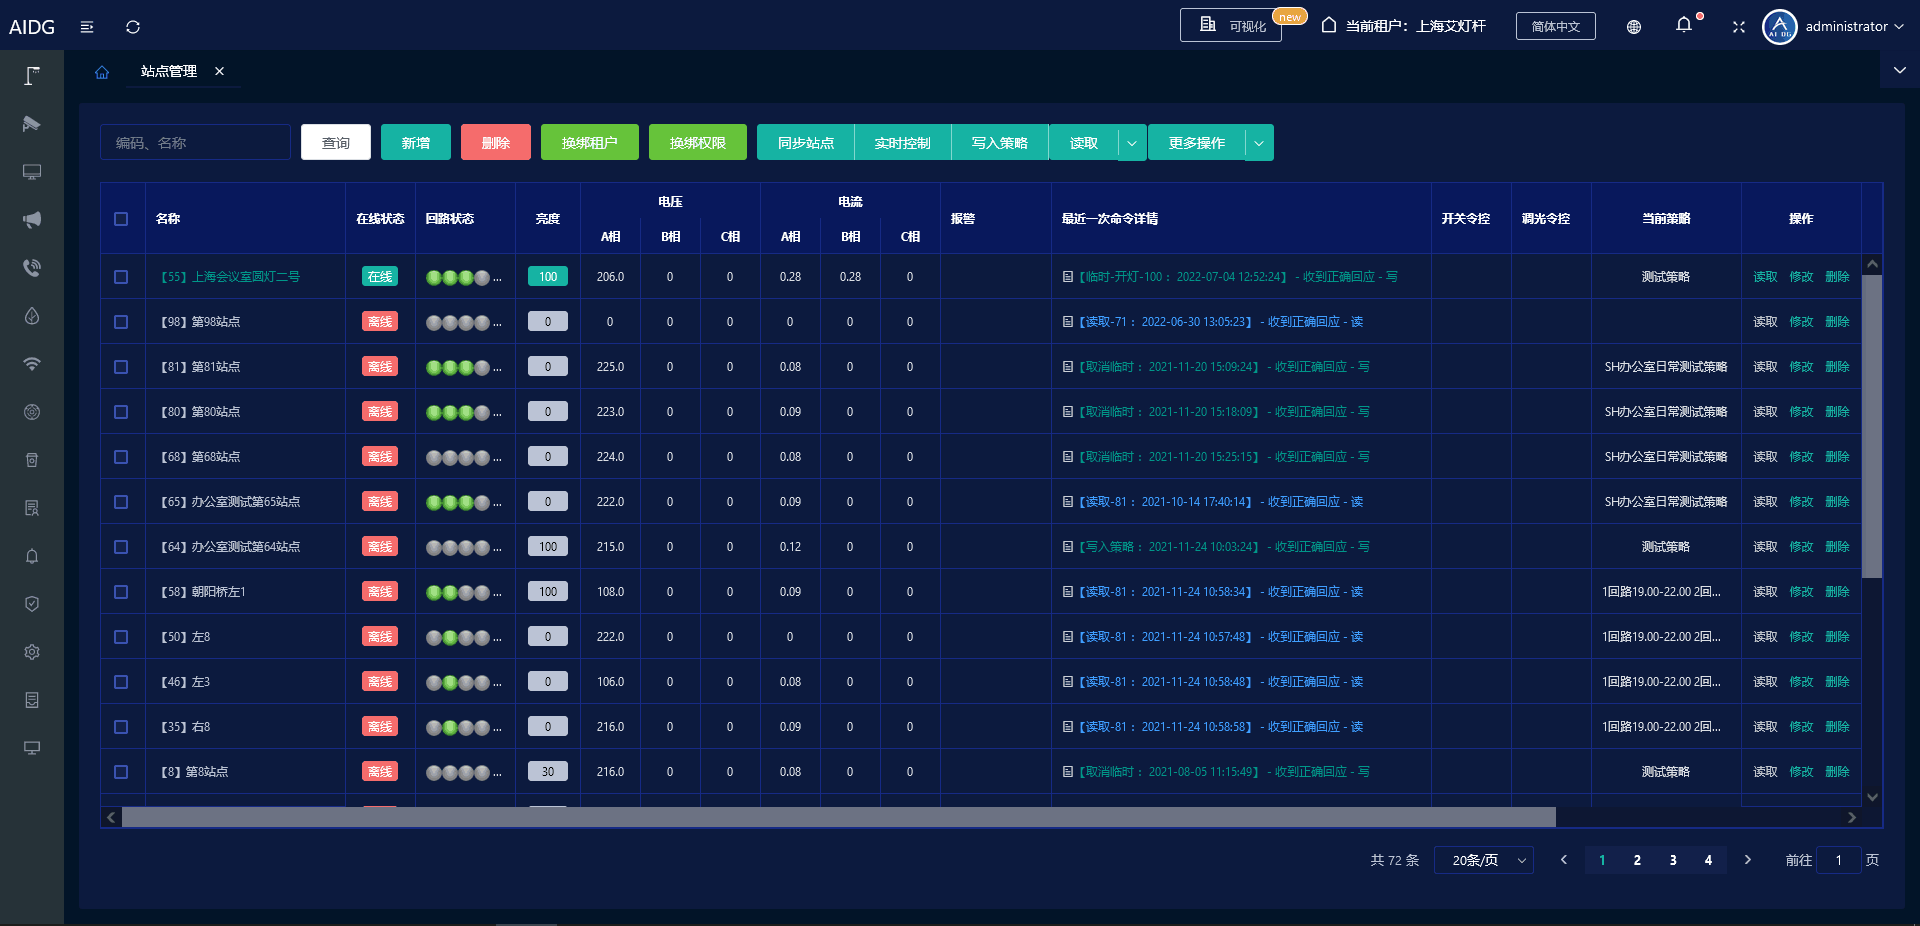Open street lamp sidebar icon

pos(32,76)
